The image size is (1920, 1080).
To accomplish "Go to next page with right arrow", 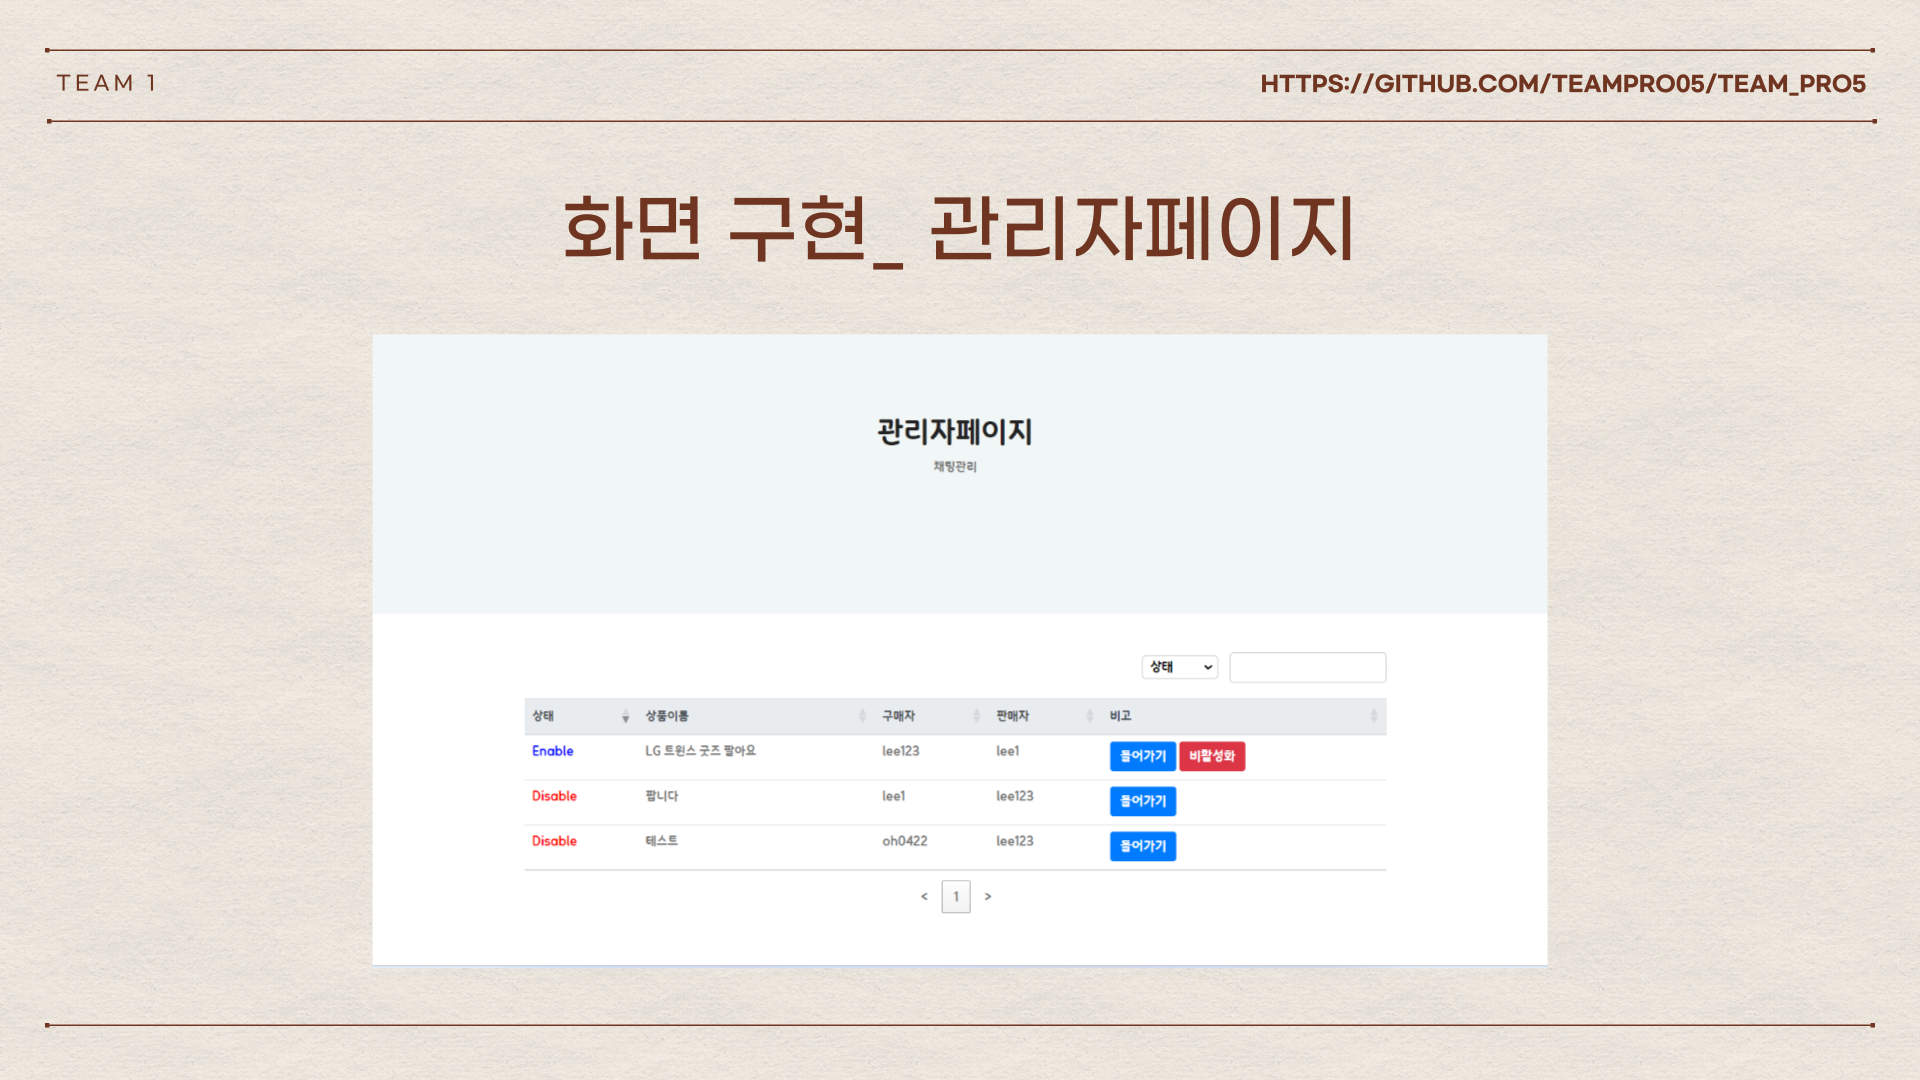I will [987, 896].
